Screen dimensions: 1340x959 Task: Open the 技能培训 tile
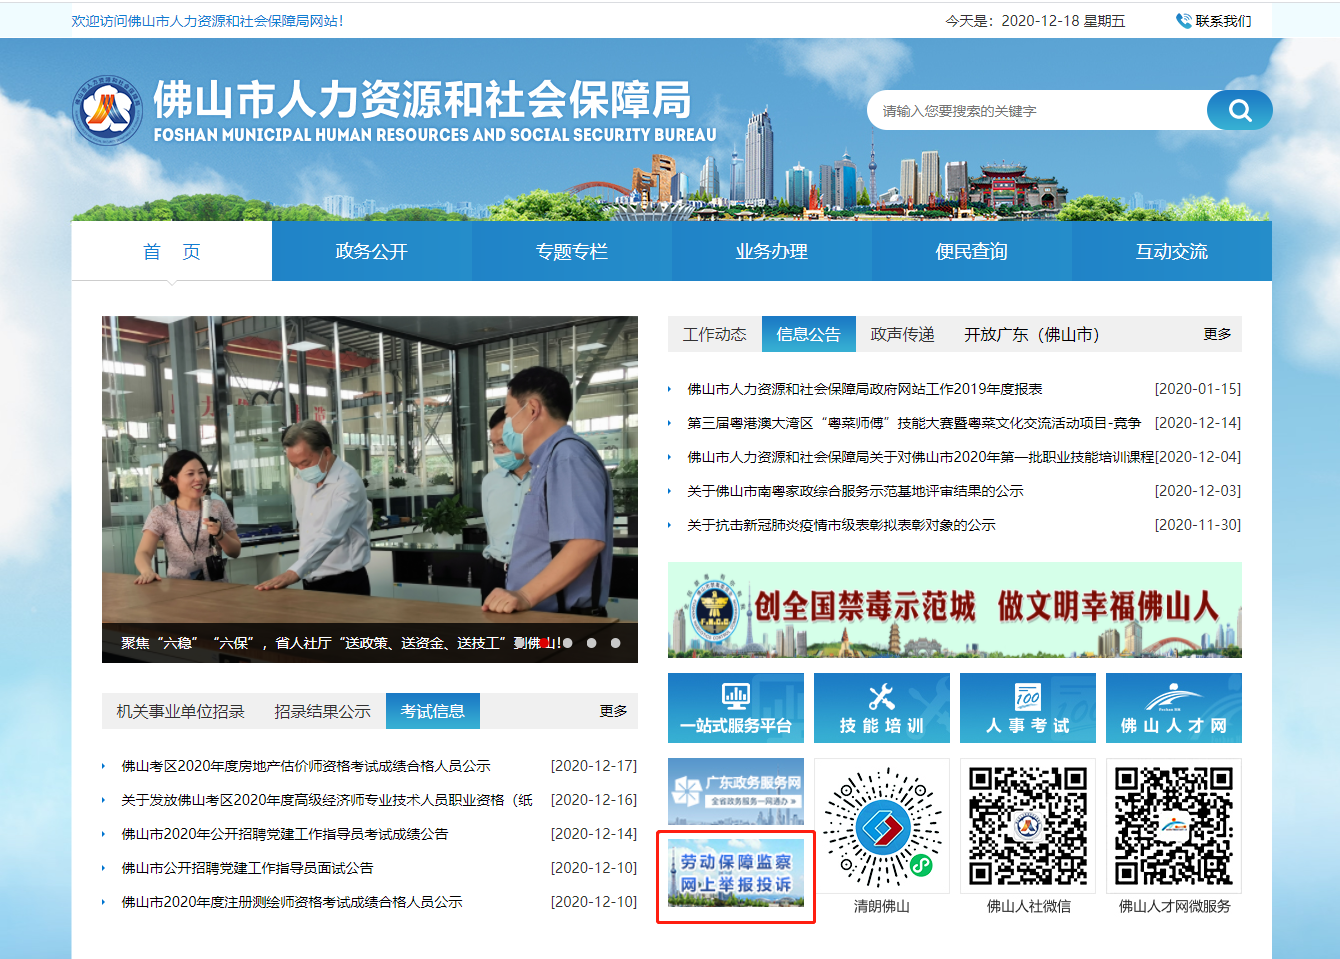pyautogui.click(x=881, y=708)
